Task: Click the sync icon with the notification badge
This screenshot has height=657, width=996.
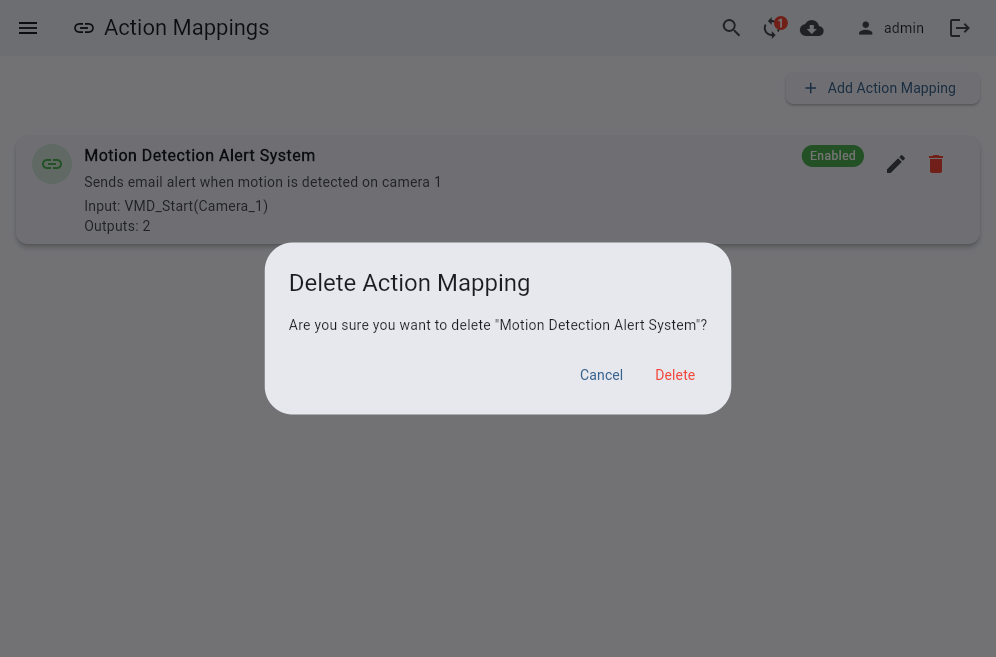Action: [771, 28]
